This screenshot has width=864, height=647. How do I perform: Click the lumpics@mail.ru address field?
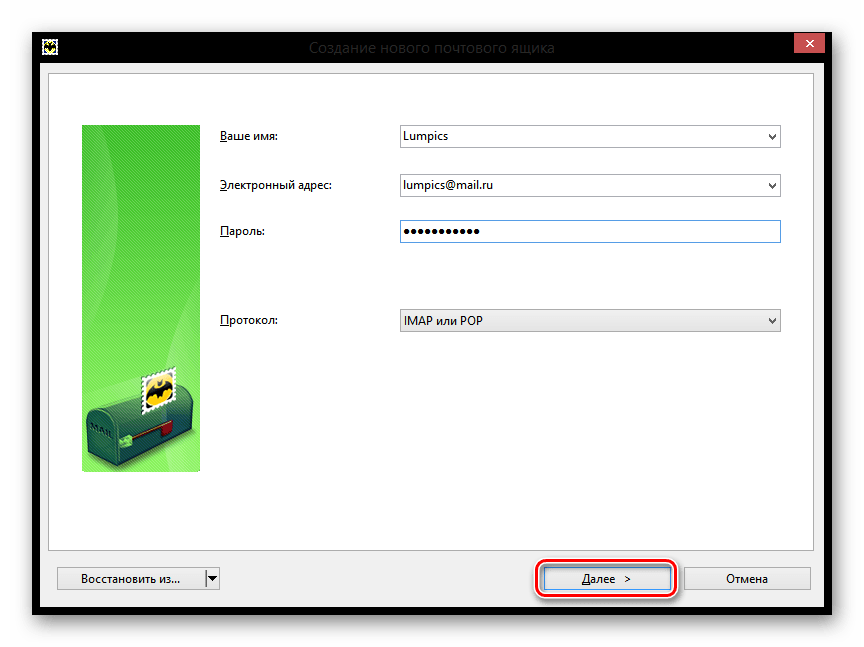coord(580,185)
